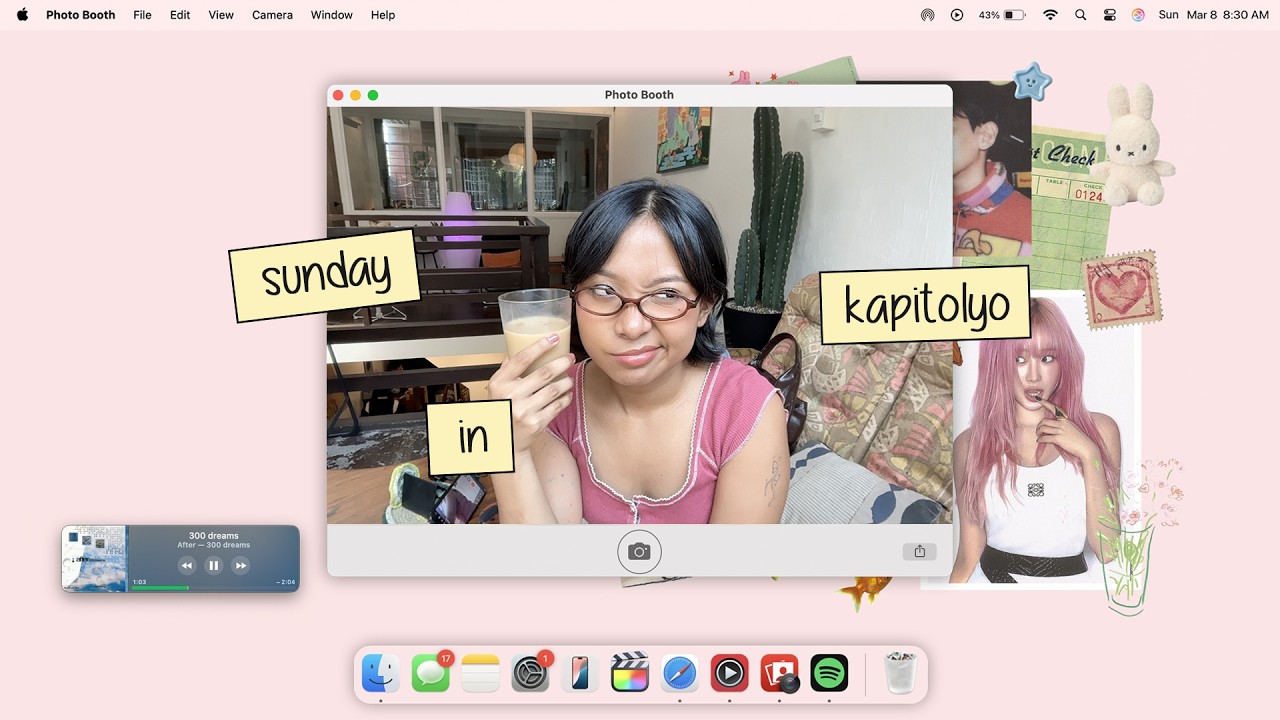The height and width of the screenshot is (720, 1280).
Task: Open the Edit menu
Action: tap(180, 15)
